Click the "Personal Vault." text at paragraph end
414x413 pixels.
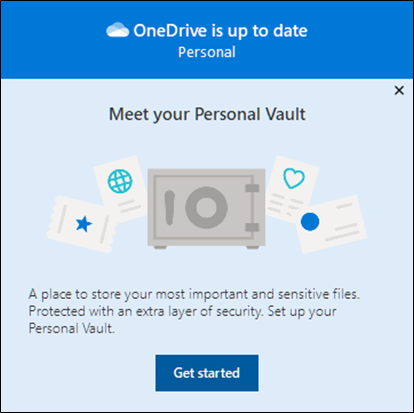point(72,329)
